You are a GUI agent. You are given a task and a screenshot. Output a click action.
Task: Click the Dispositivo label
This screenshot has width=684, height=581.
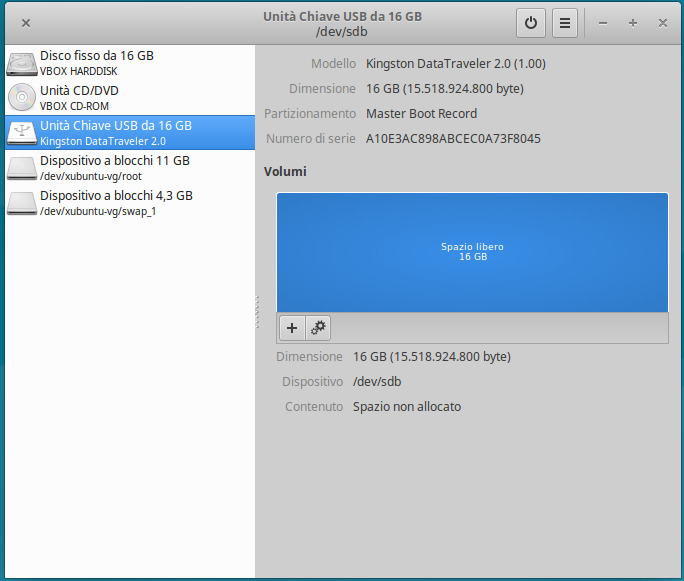coord(313,382)
